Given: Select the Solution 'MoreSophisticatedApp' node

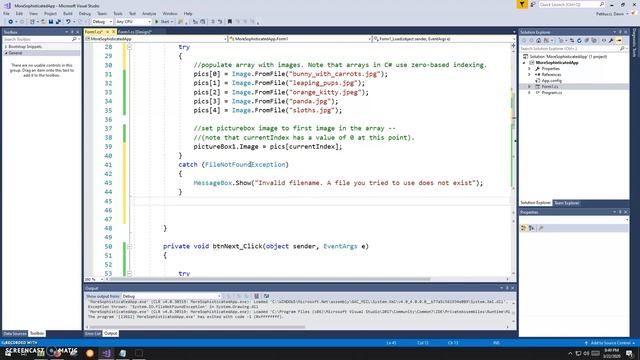Looking at the screenshot, I should [x=567, y=57].
